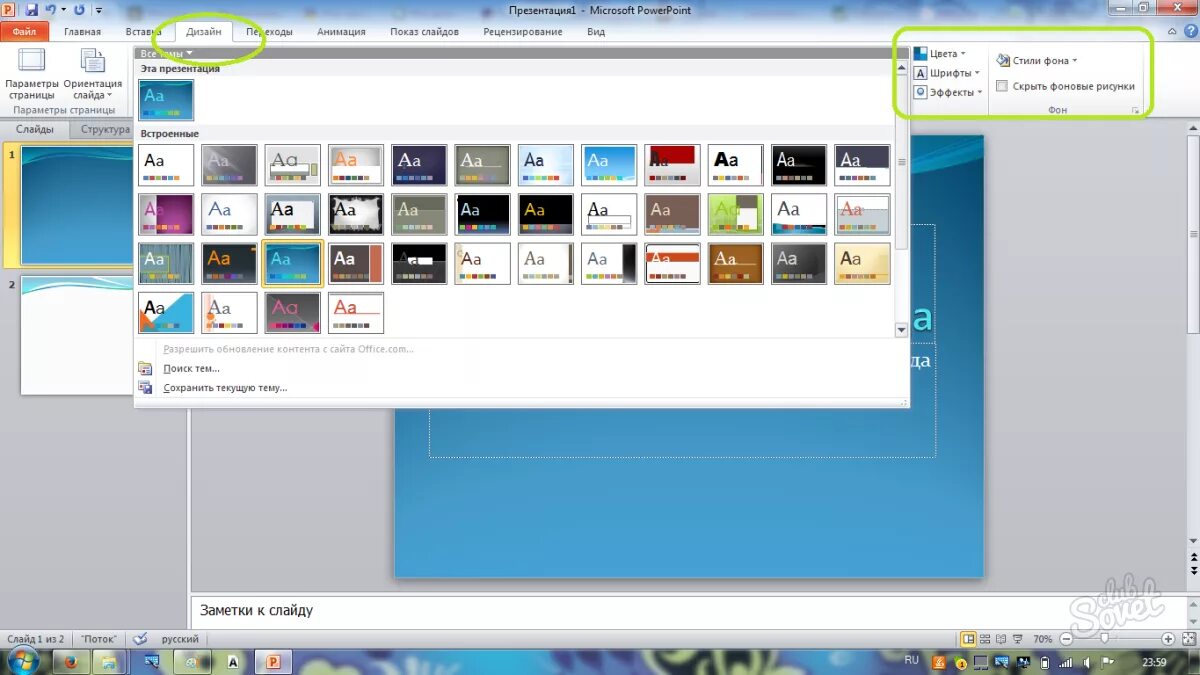Image resolution: width=1200 pixels, height=675 pixels.
Task: Expand the Цвета dropdown
Action: 963,54
